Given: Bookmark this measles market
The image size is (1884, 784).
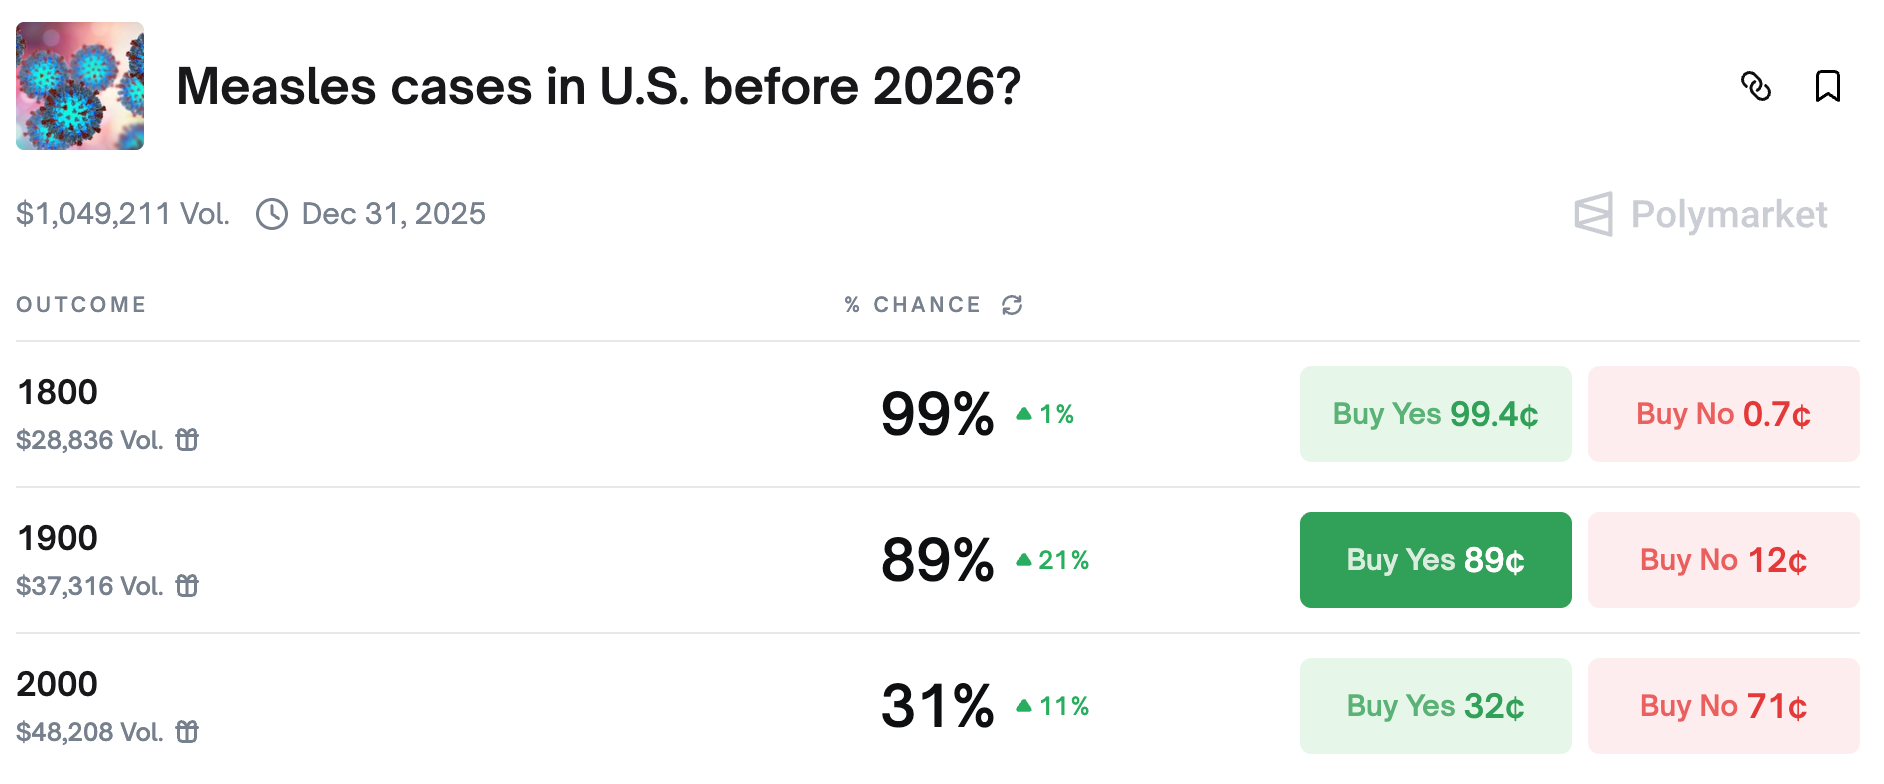Looking at the screenshot, I should pos(1827,87).
